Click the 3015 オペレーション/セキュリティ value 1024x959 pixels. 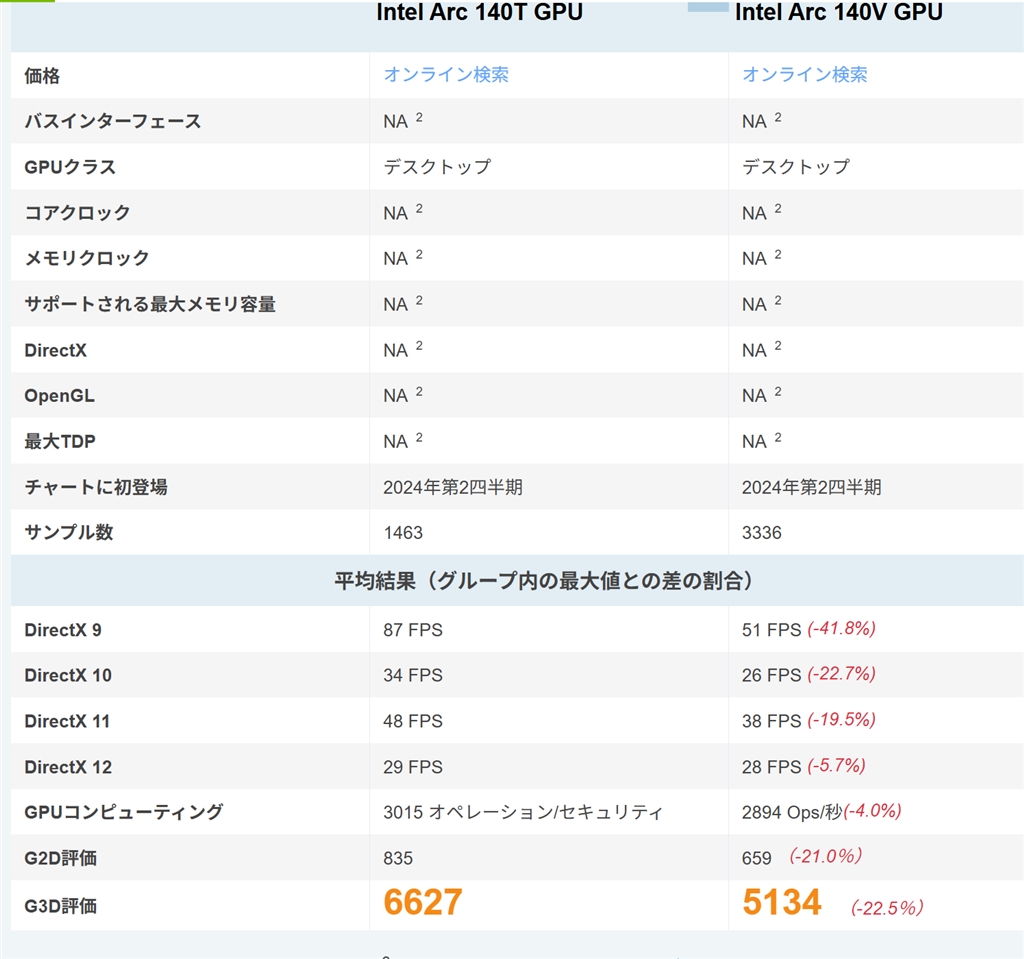pos(523,813)
